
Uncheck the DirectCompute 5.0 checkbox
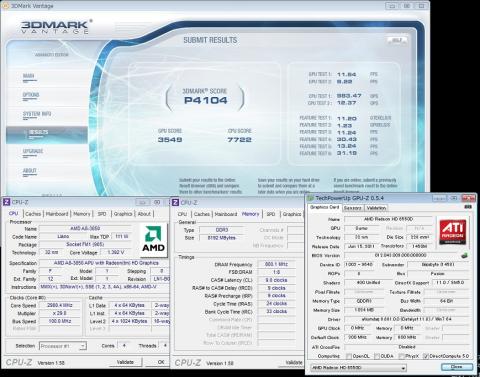pyautogui.click(x=425, y=356)
